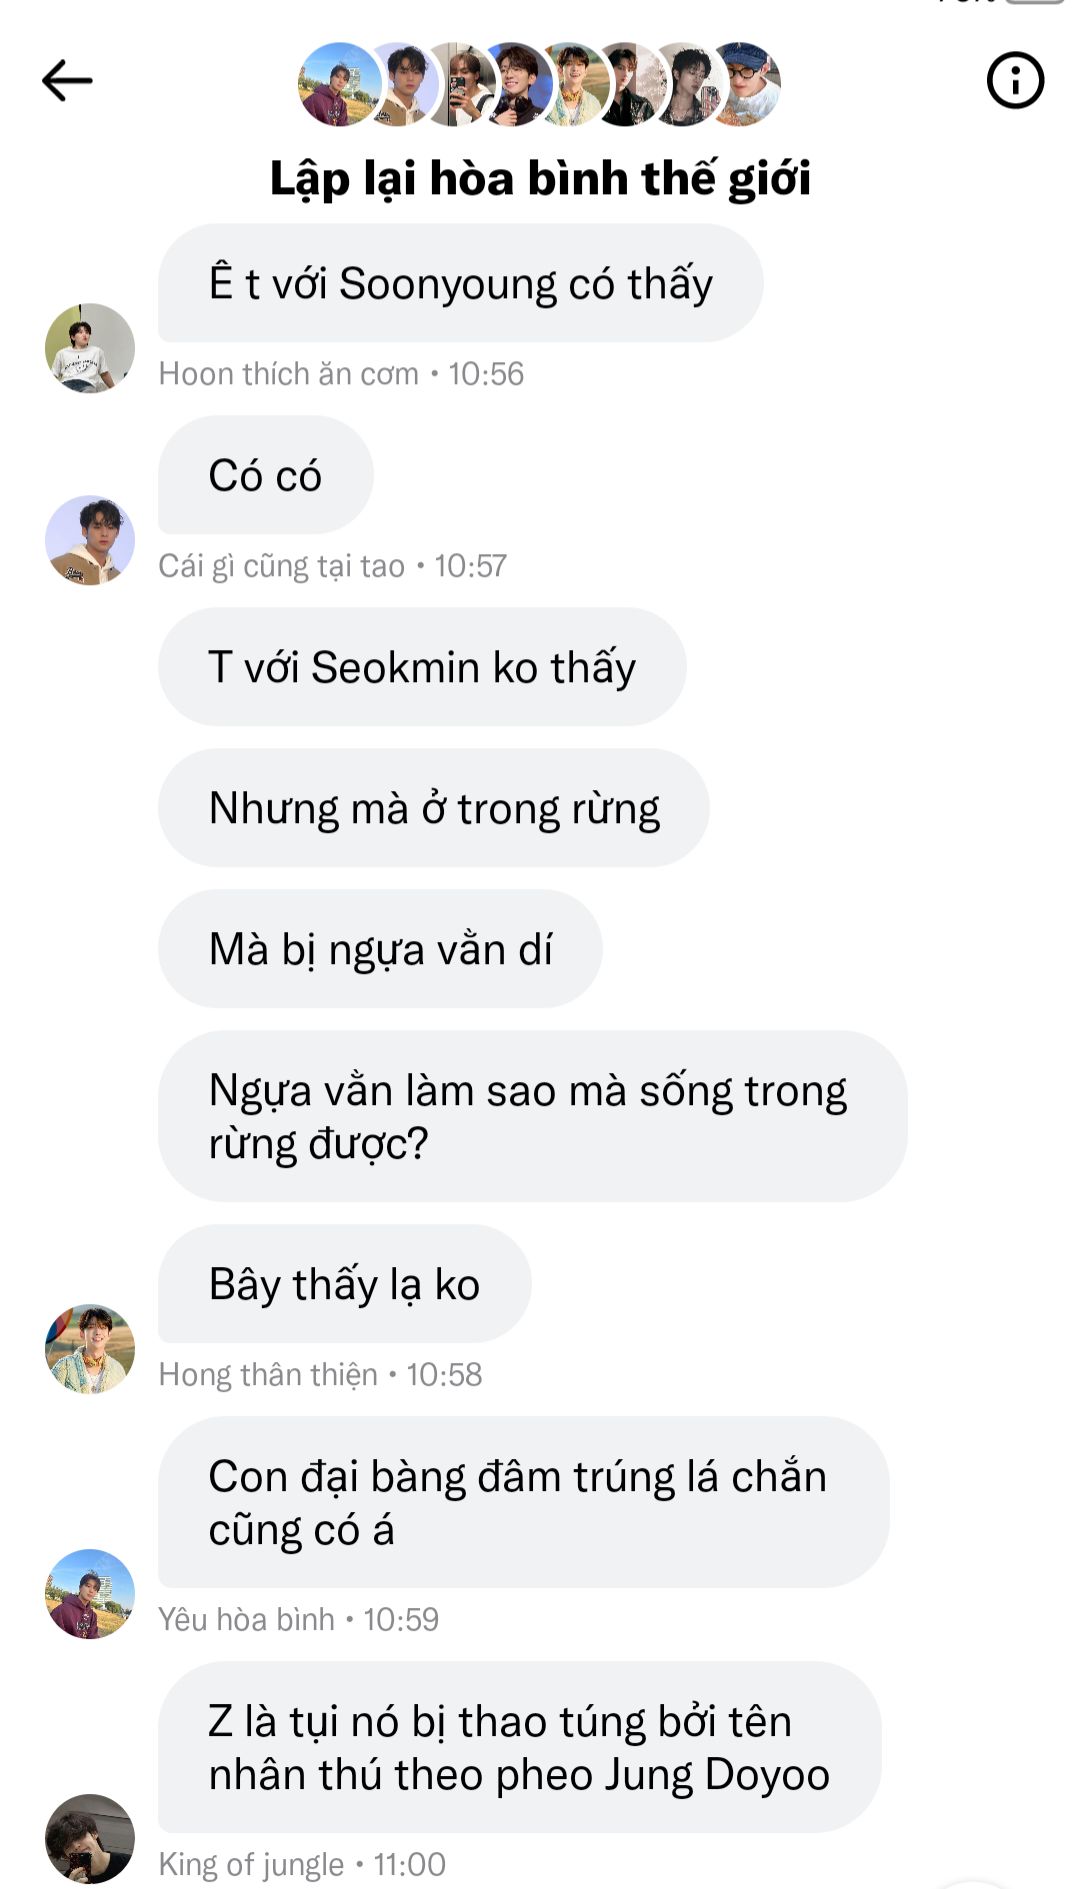Select the 'Con đại bàng đâm trúng lá chắn' message
Image resolution: width=1080 pixels, height=1889 pixels.
(524, 1502)
